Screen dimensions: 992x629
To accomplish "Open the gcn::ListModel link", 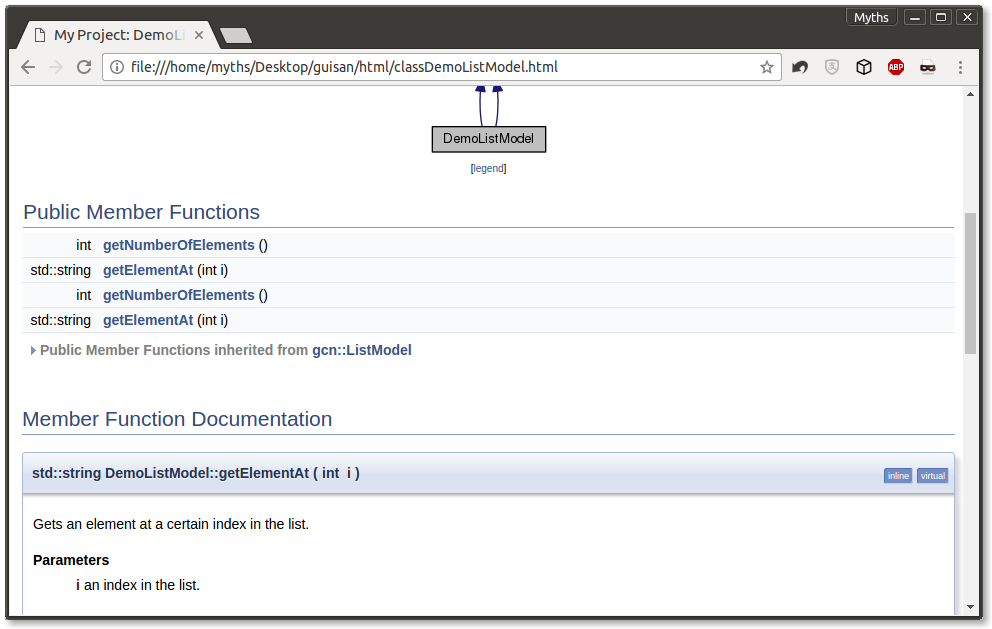I will [x=362, y=350].
